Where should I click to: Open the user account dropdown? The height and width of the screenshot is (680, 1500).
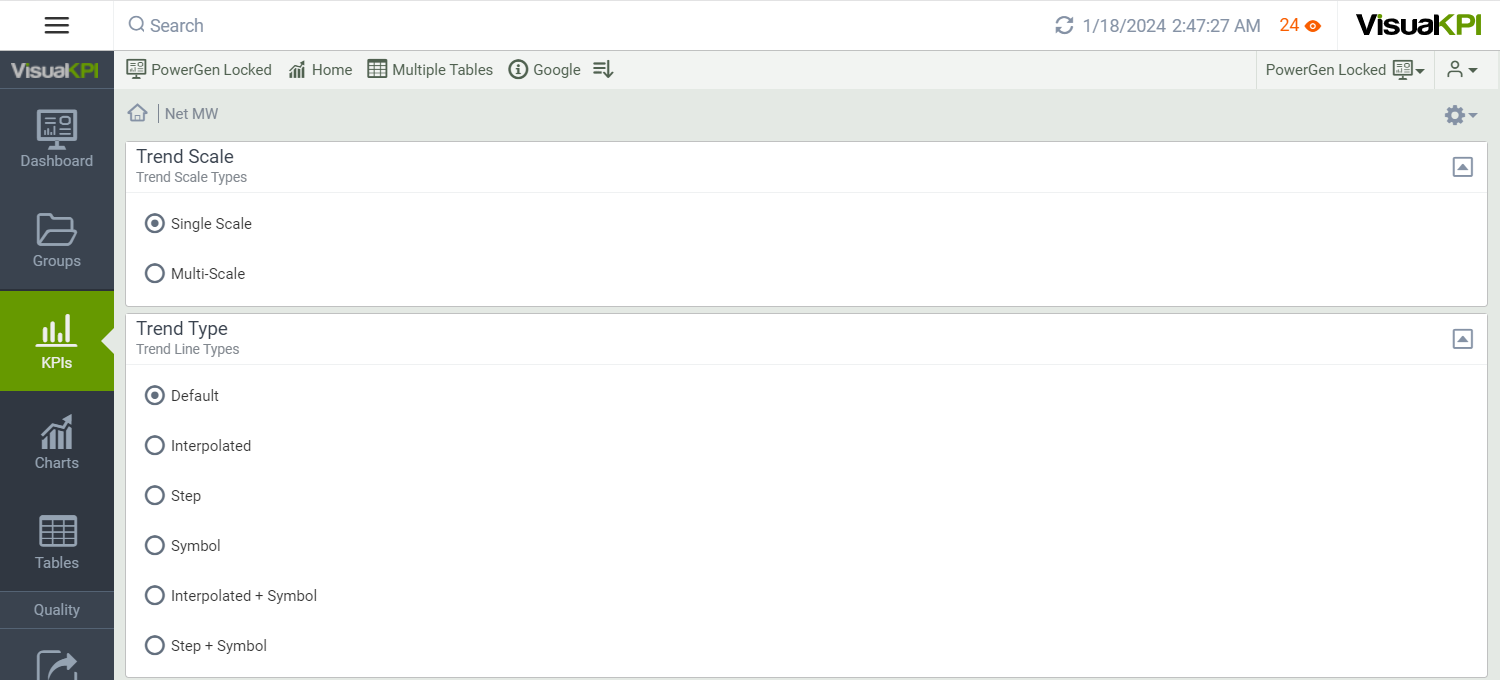click(x=1461, y=69)
